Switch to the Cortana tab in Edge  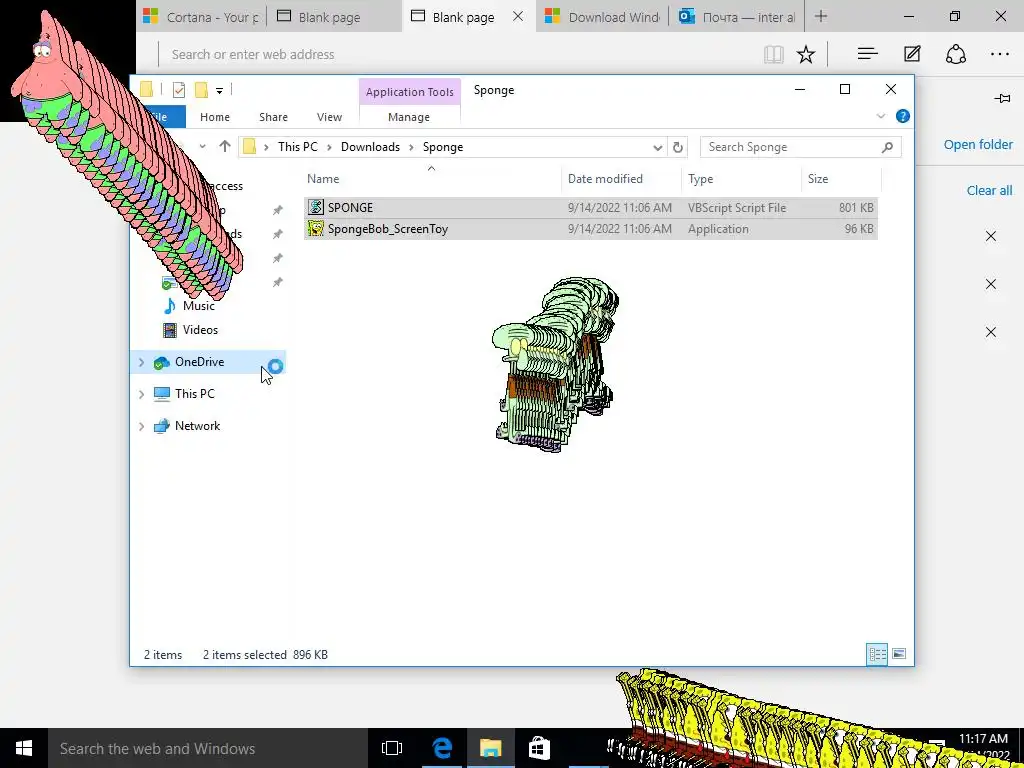pyautogui.click(x=201, y=17)
